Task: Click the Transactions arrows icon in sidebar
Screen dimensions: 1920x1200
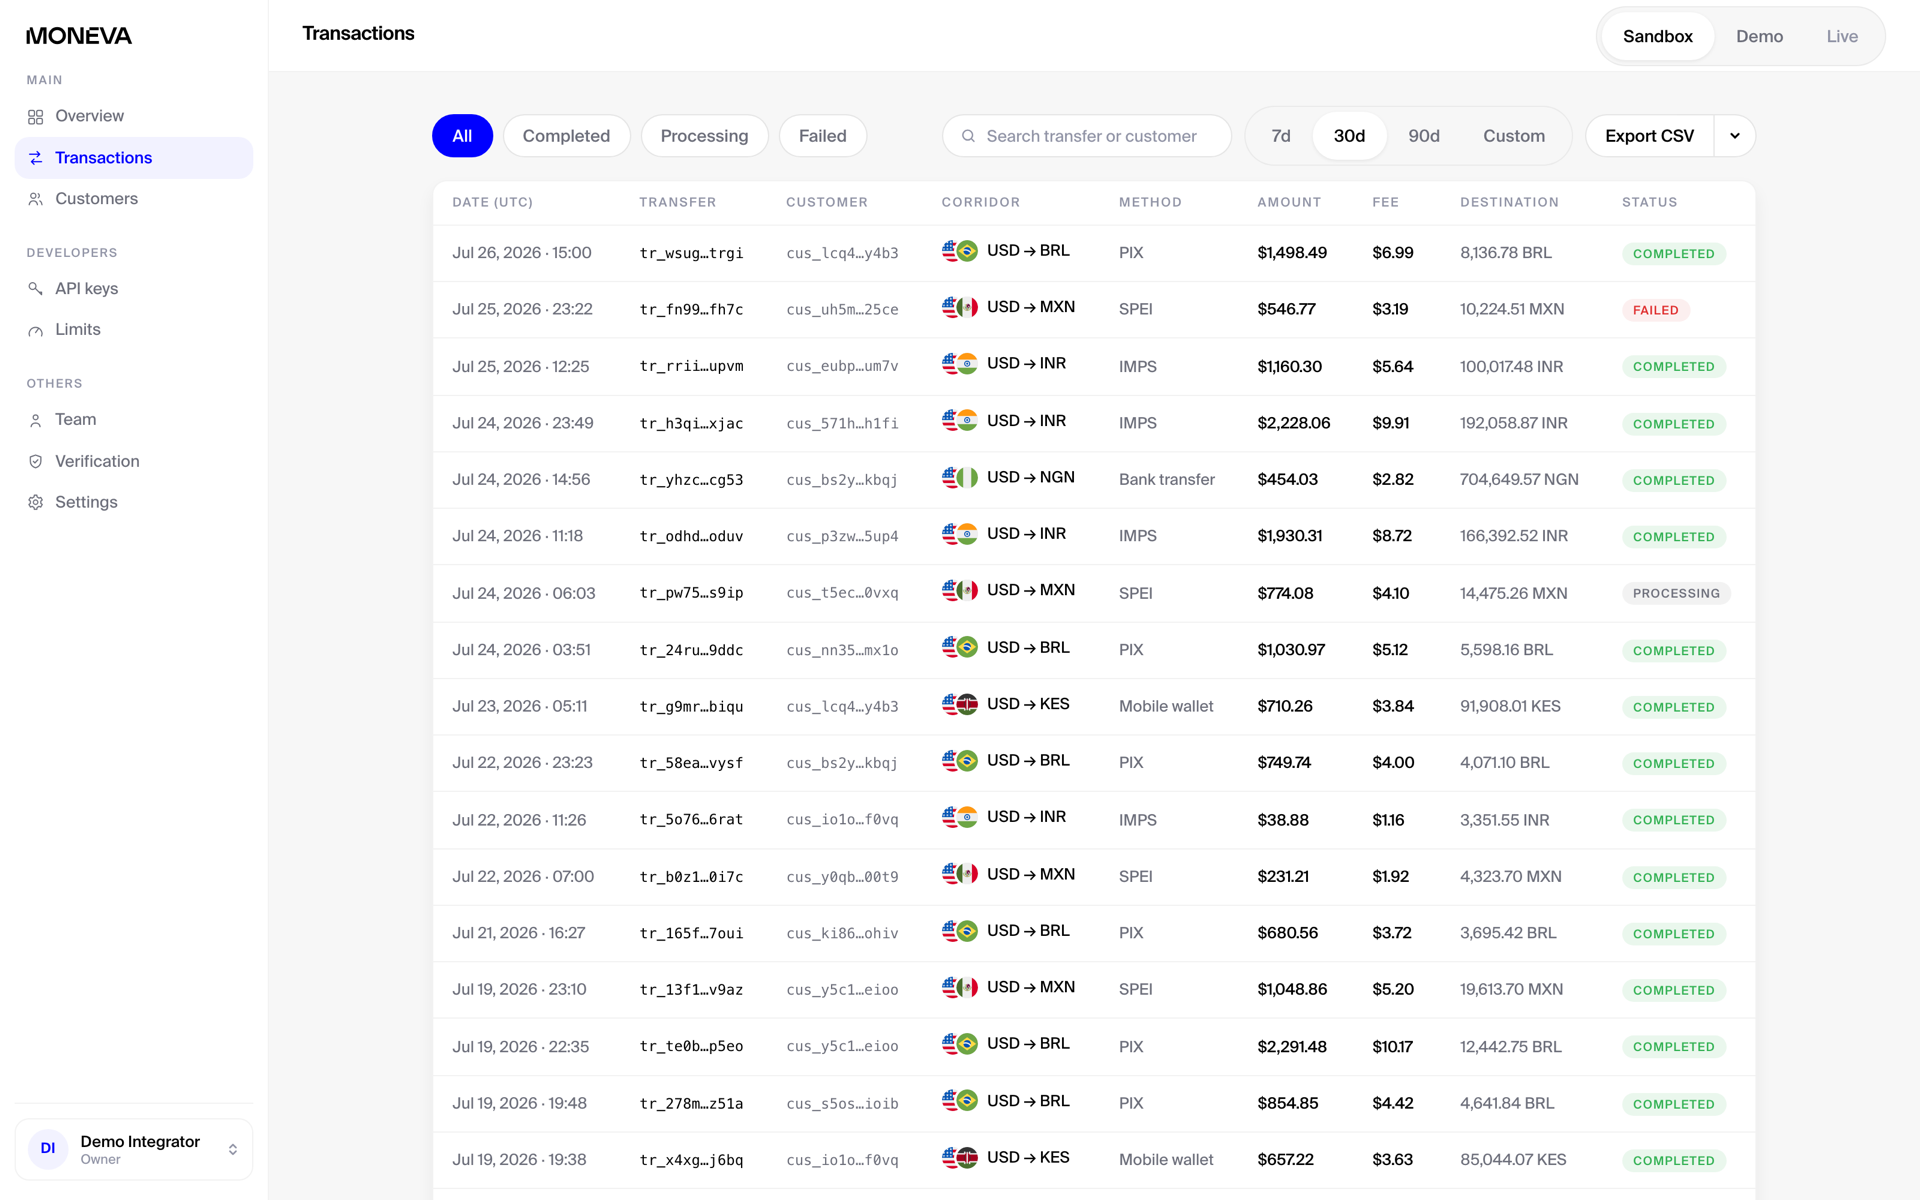Action: (36, 158)
